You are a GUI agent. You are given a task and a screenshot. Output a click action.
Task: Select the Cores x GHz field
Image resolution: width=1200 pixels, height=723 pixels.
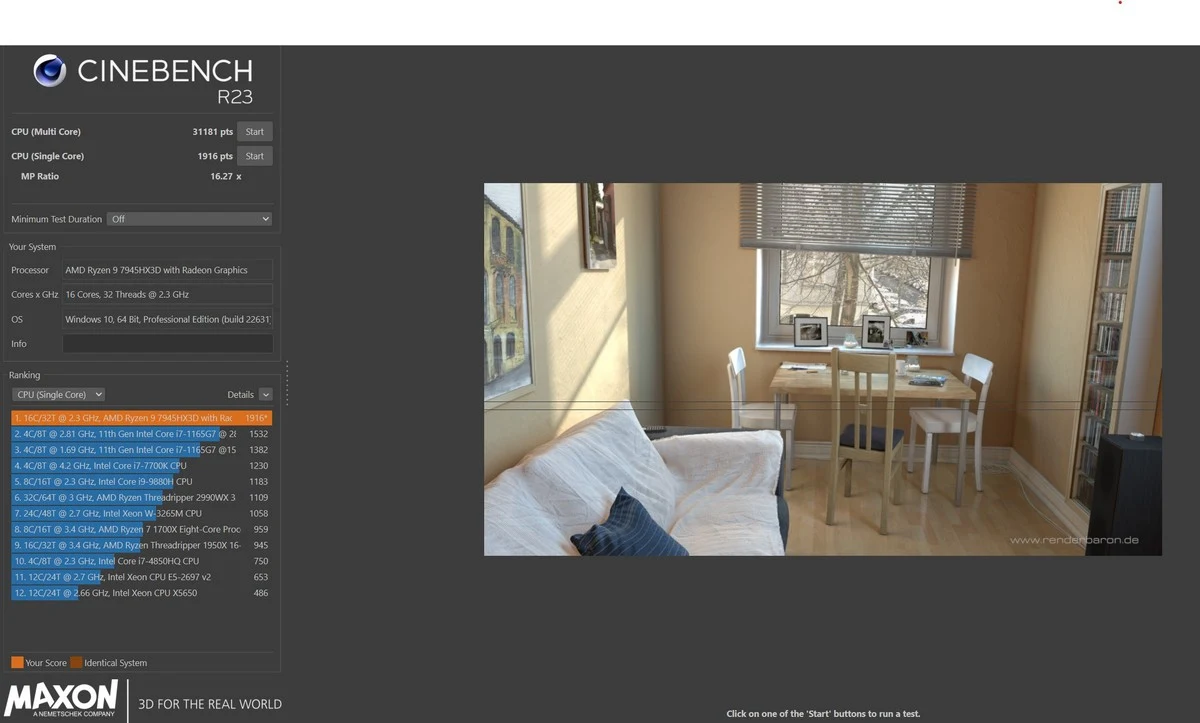pos(167,295)
